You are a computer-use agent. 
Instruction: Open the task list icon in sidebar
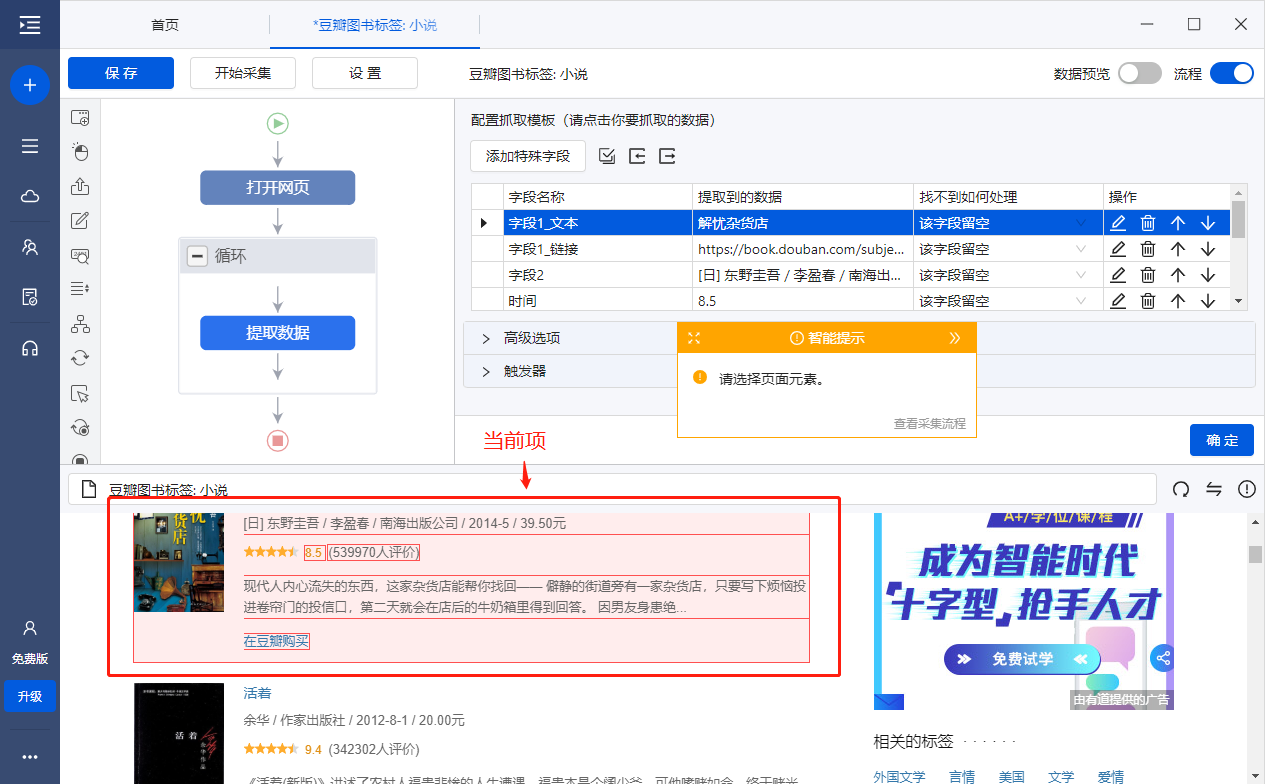click(x=30, y=146)
